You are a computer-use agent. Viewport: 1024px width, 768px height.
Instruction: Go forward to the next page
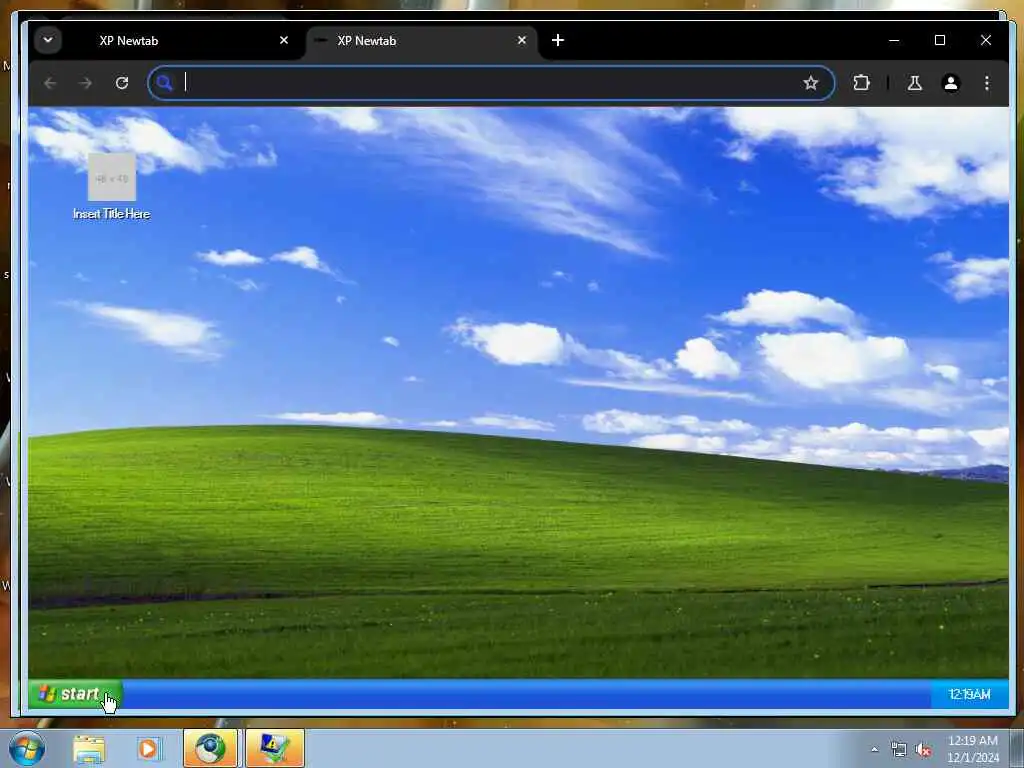click(86, 83)
